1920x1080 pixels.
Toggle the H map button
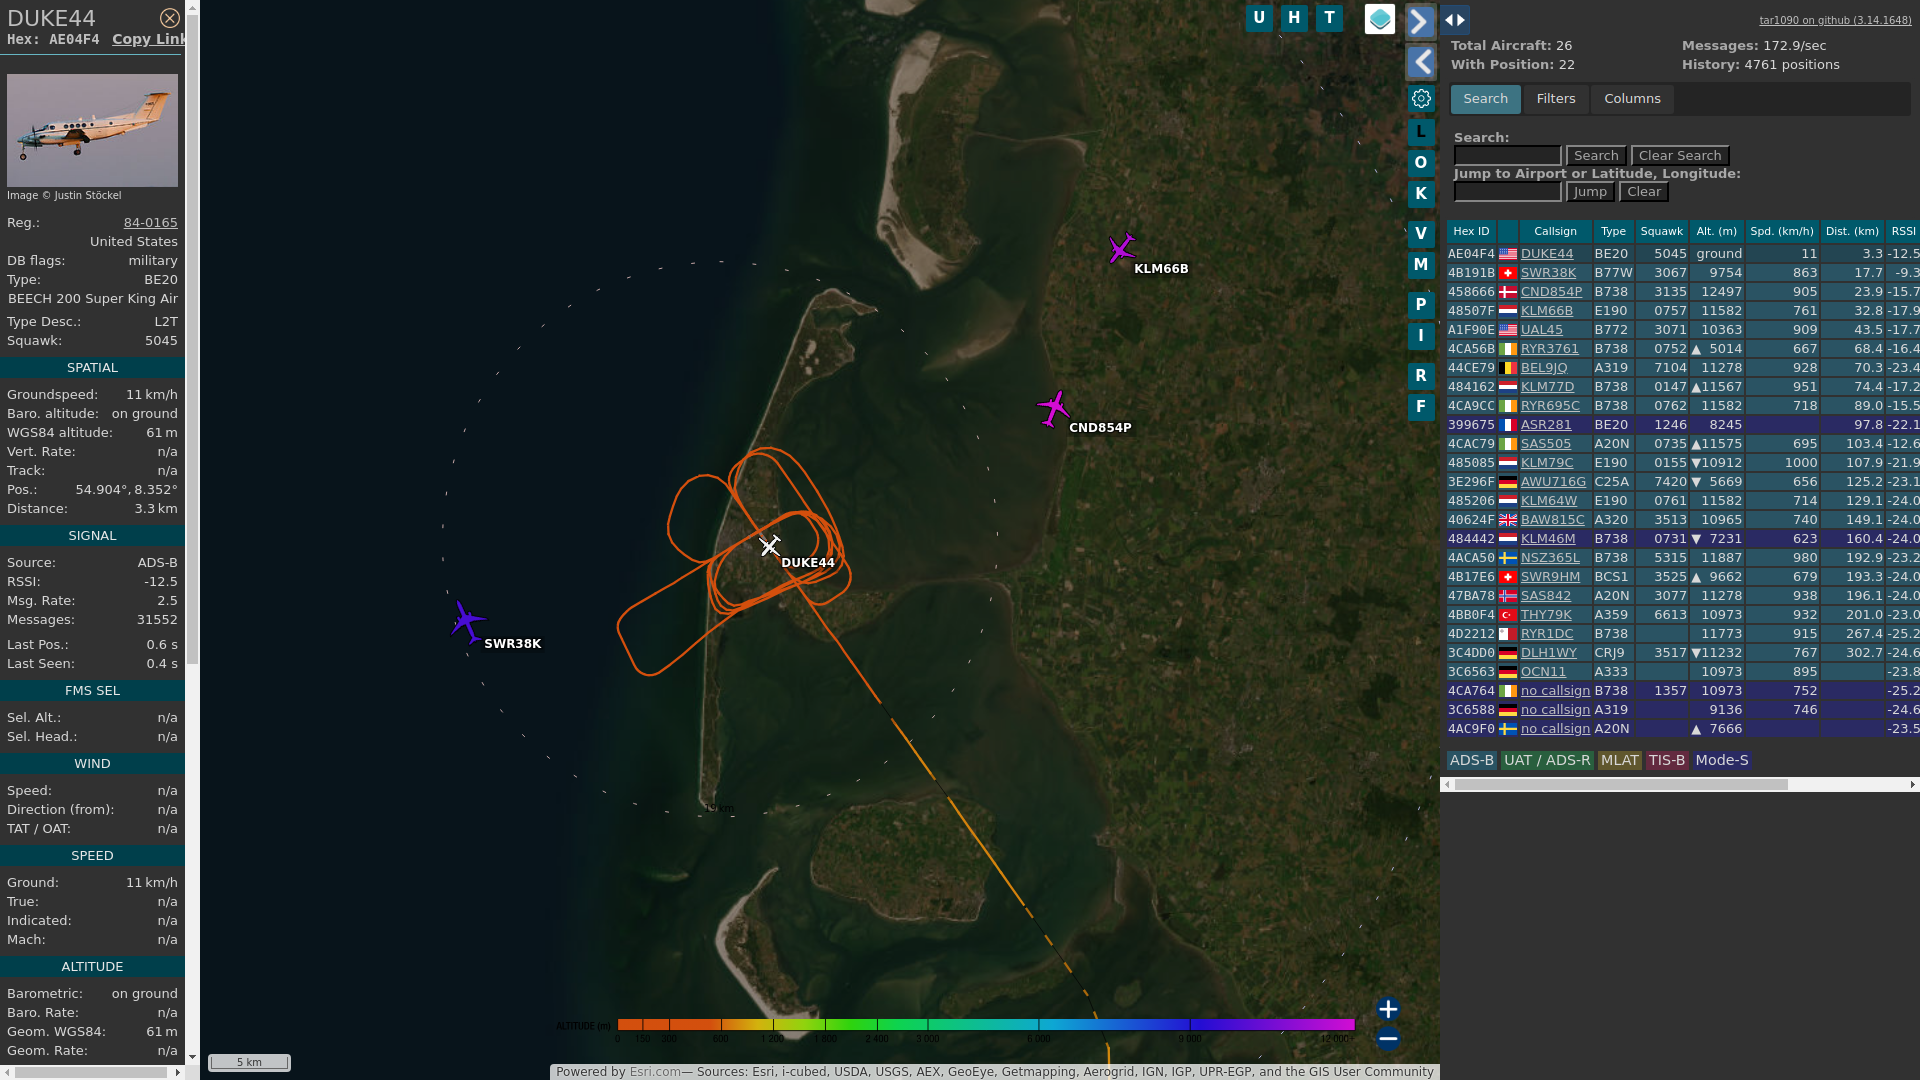1294,18
